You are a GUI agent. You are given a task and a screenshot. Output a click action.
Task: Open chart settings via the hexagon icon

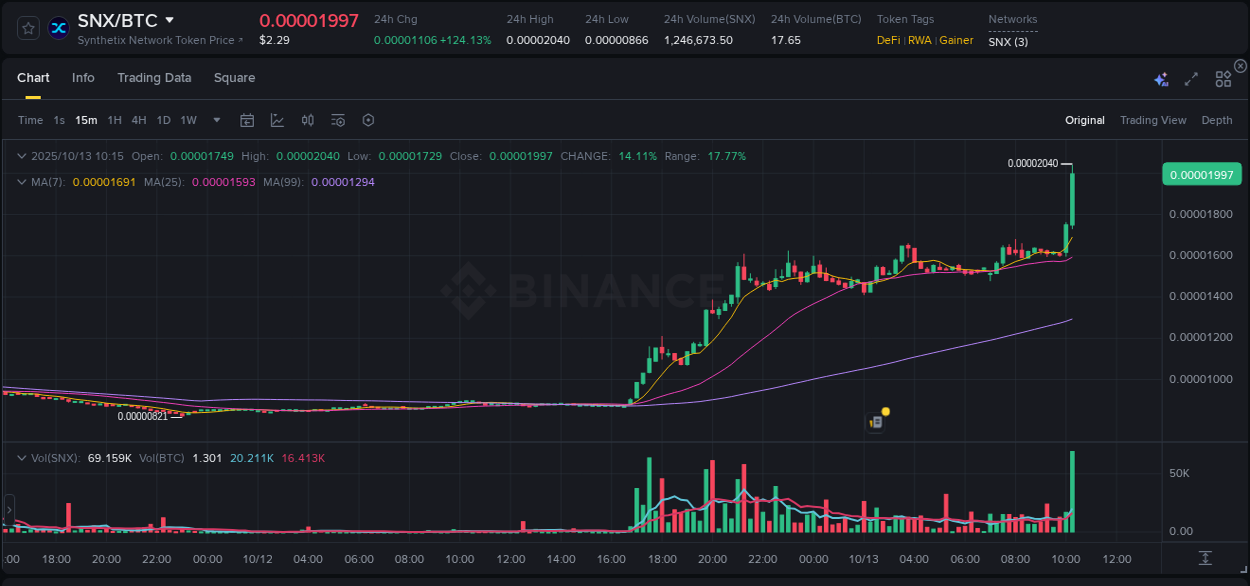click(368, 119)
